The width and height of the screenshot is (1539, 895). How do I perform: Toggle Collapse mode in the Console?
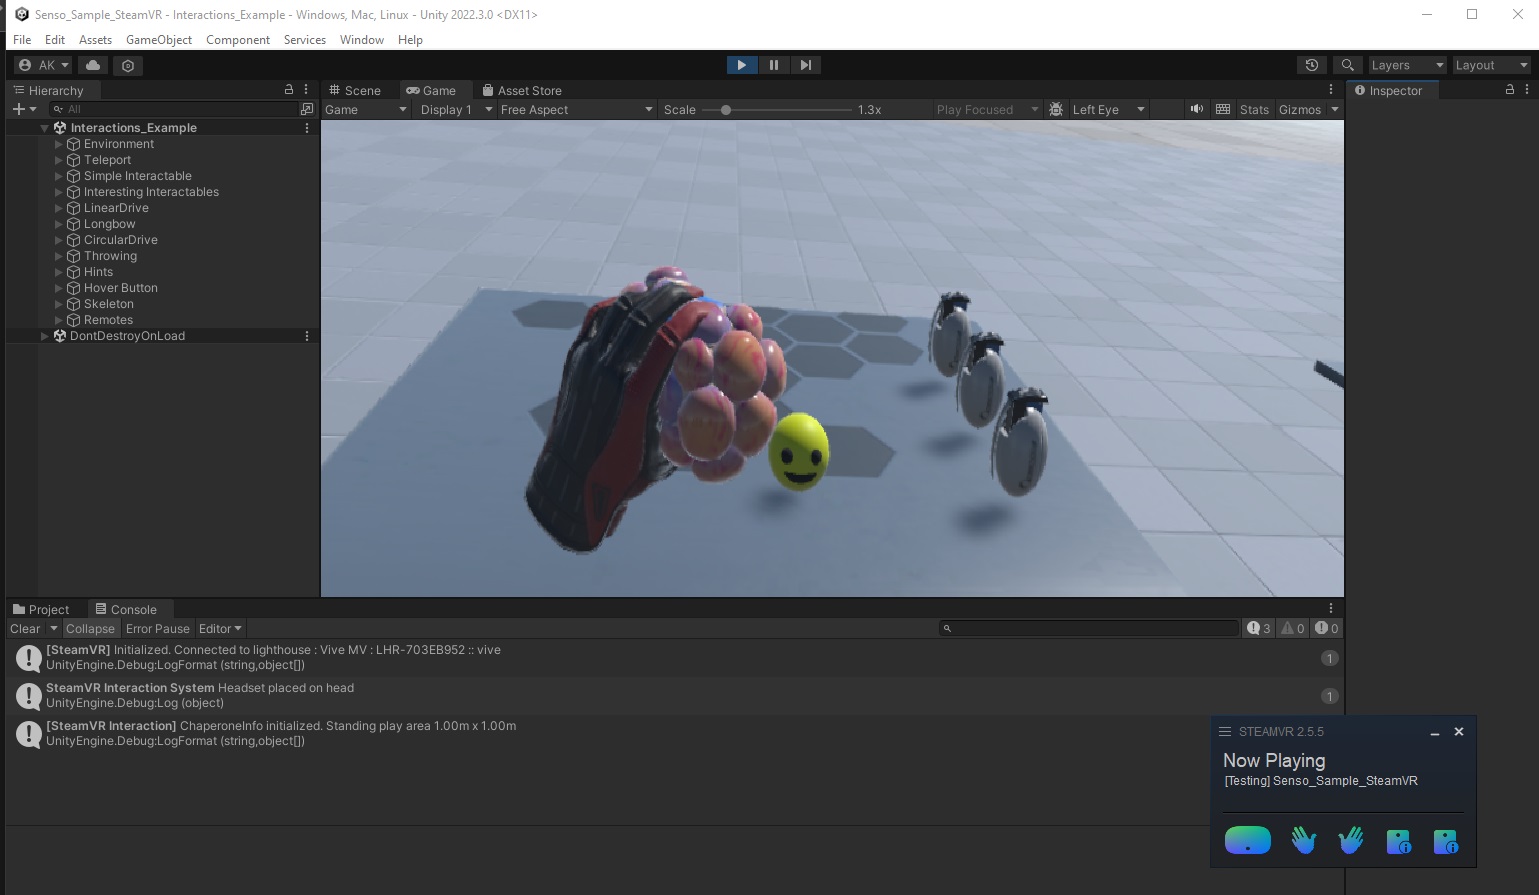90,628
